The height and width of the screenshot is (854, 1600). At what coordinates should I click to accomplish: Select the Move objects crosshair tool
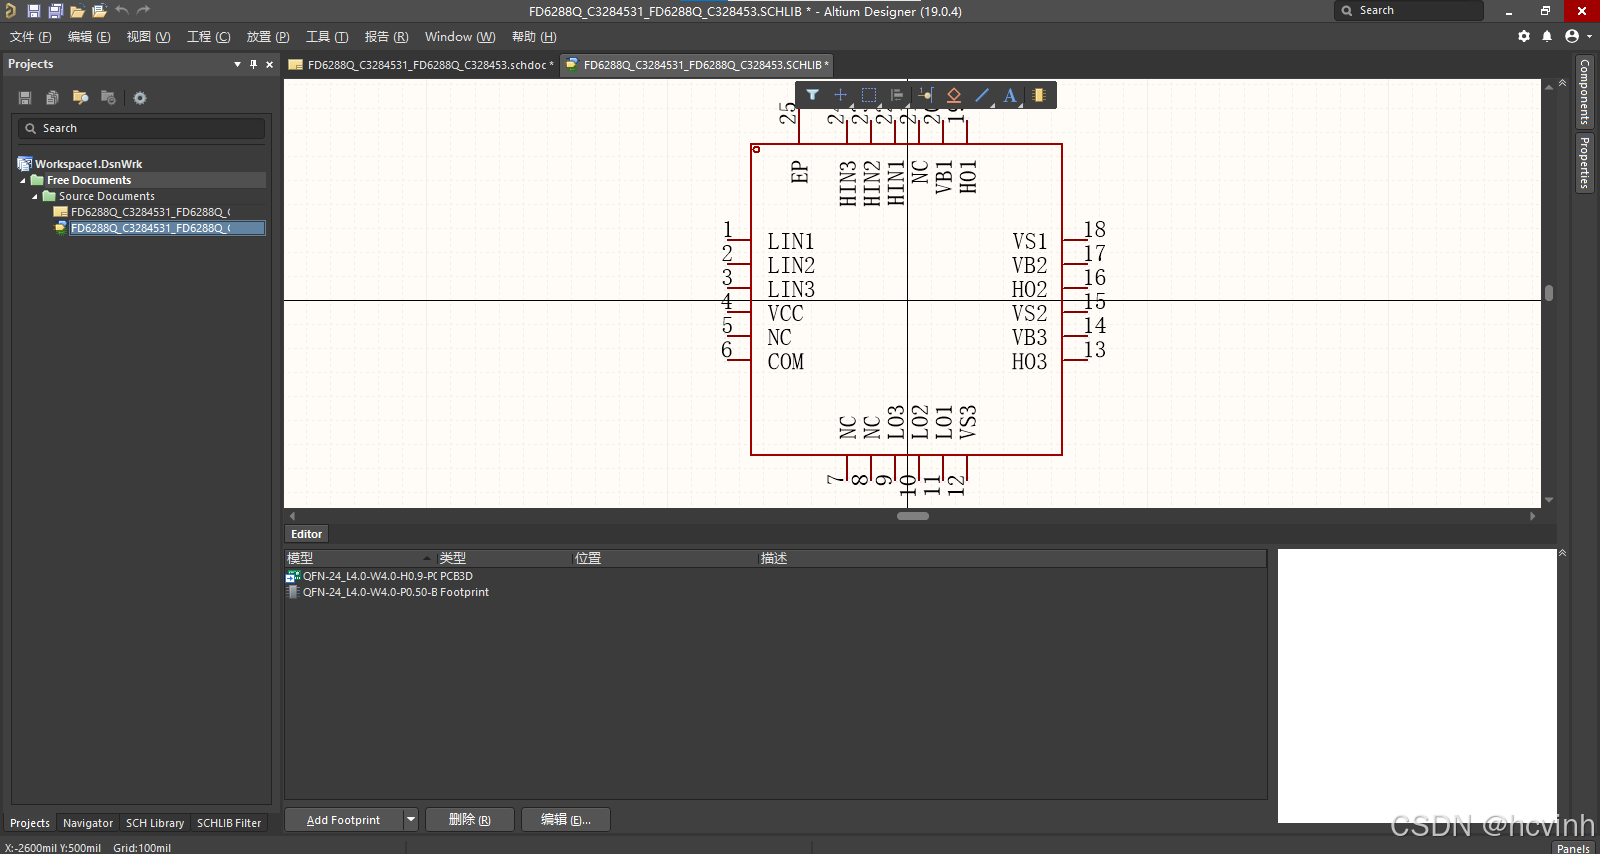[x=840, y=95]
